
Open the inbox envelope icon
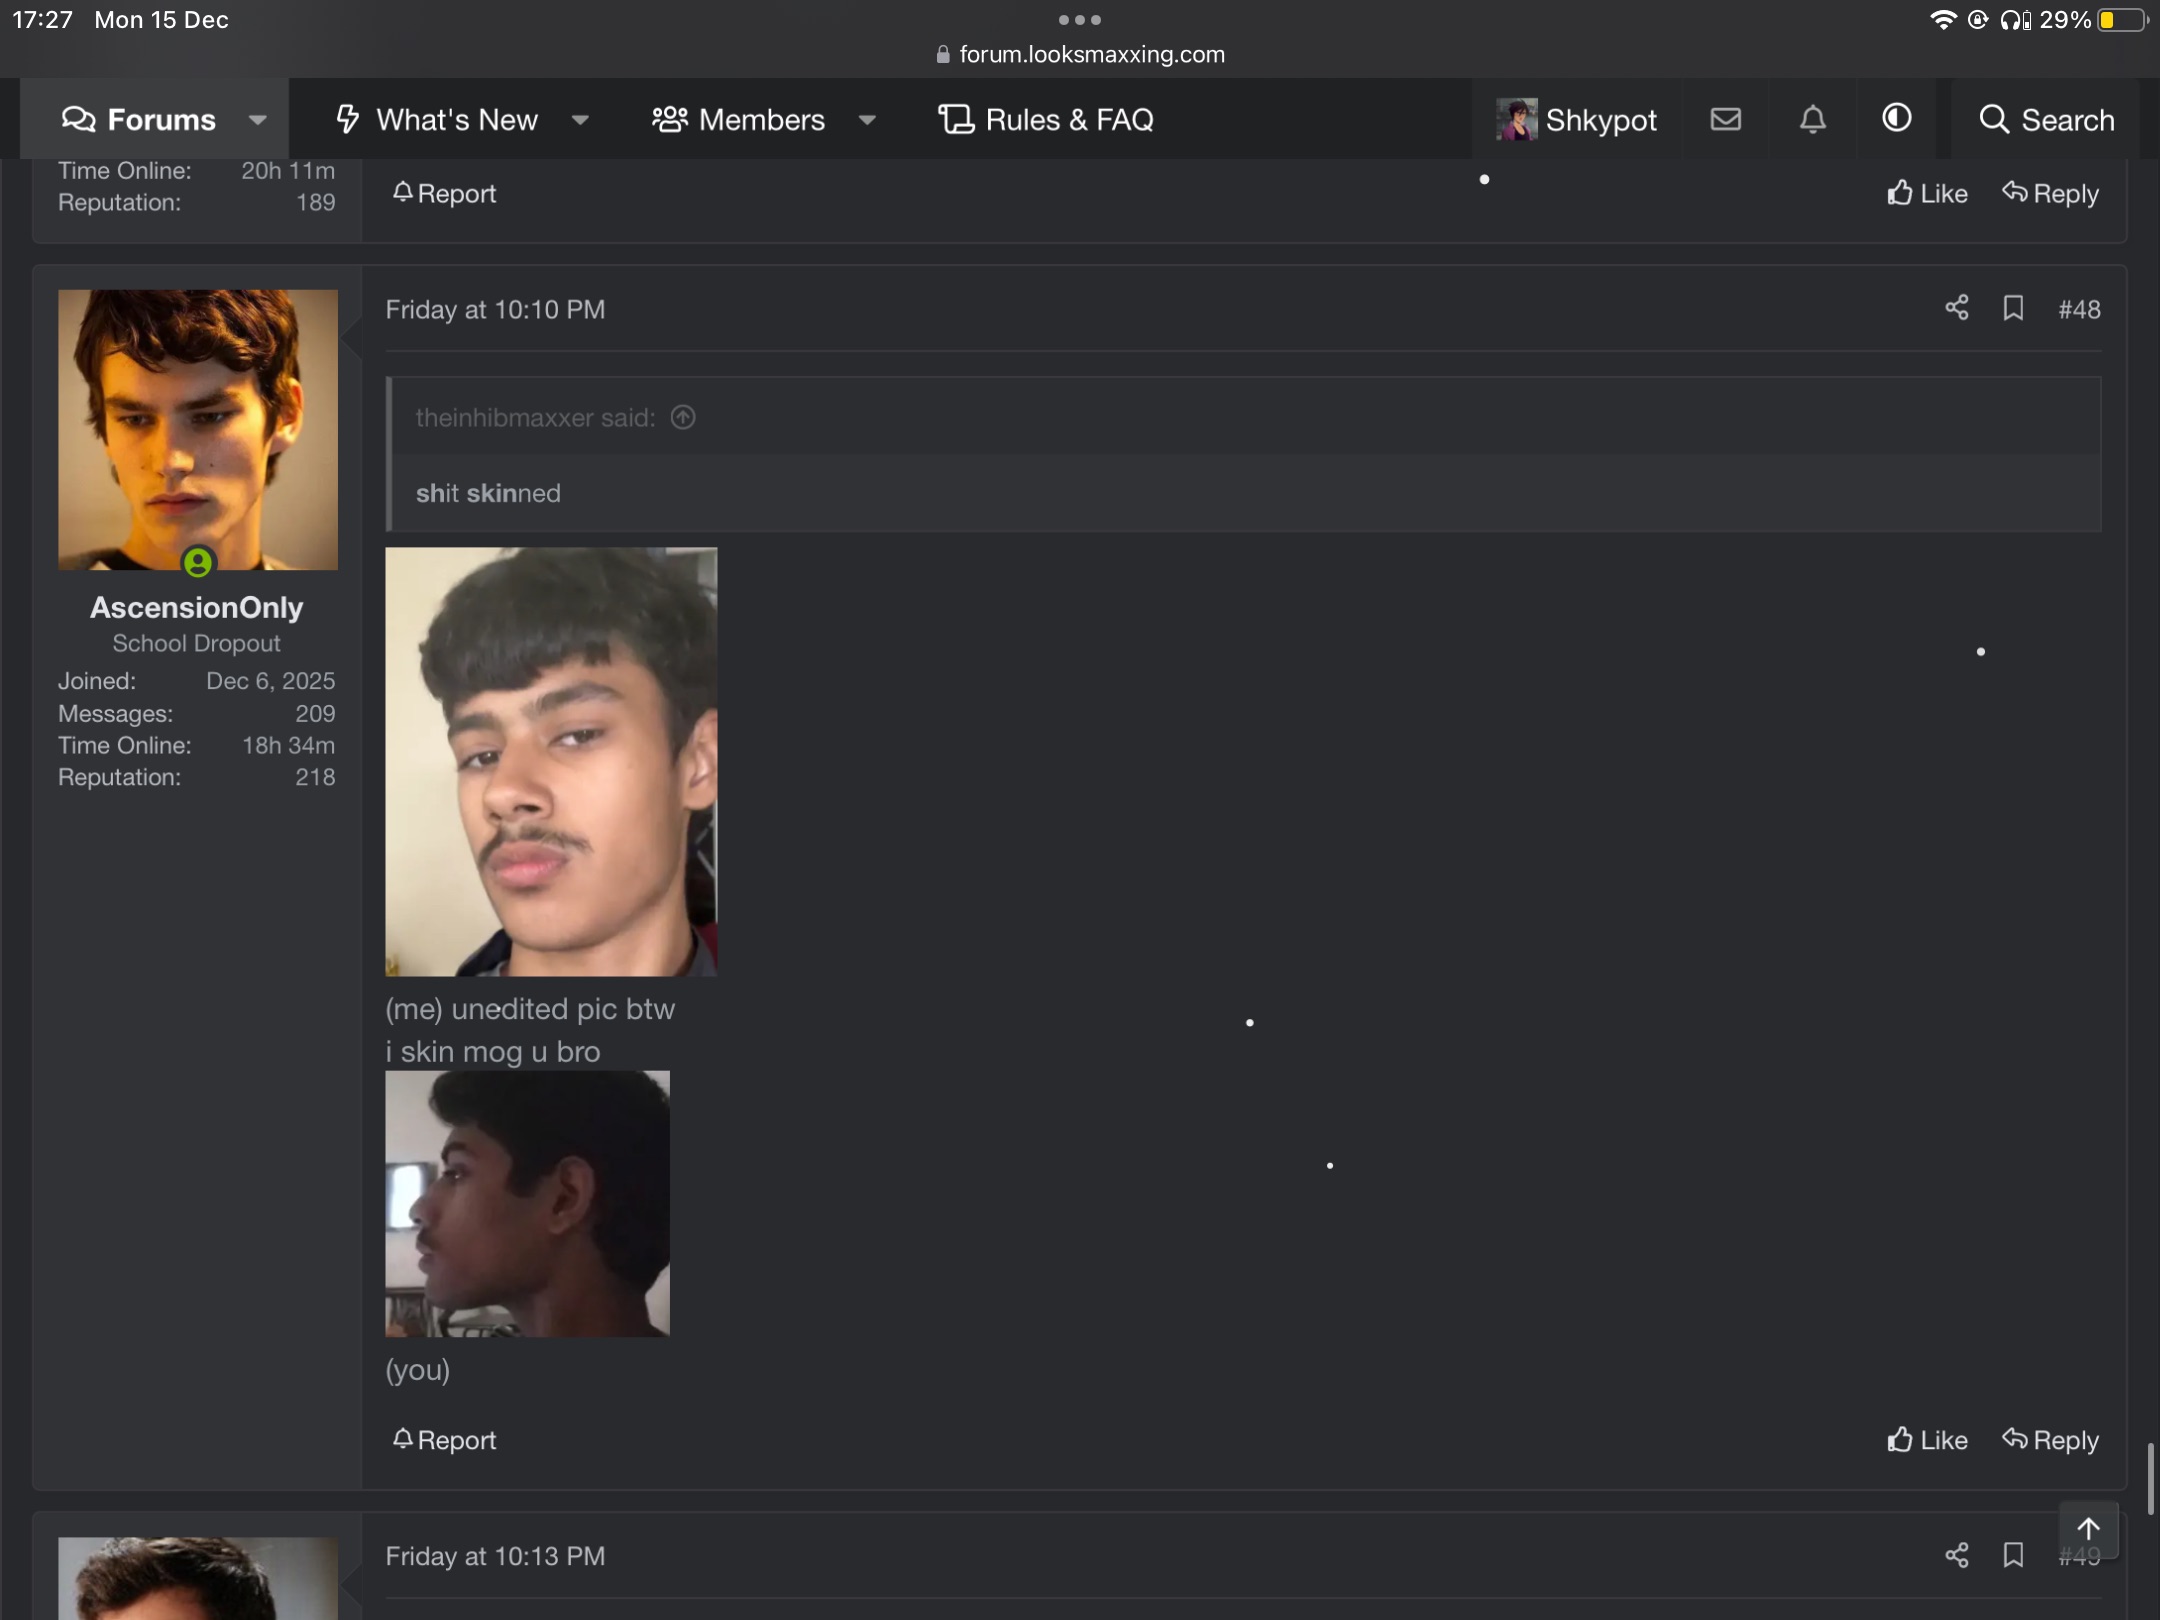[x=1725, y=119]
